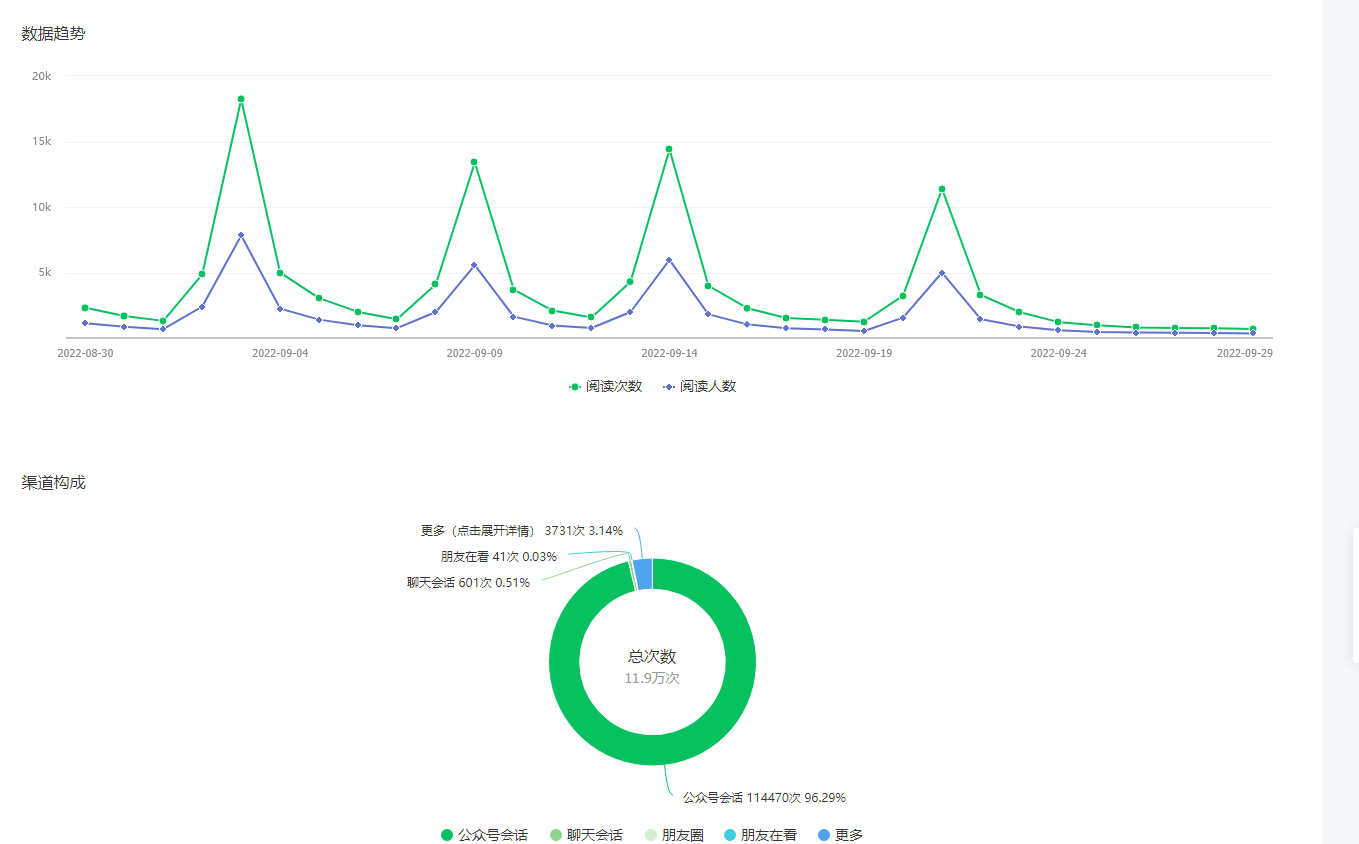The image size is (1359, 844).
Task: Click the 2022-09-14 x-axis date label
Action: (x=669, y=353)
